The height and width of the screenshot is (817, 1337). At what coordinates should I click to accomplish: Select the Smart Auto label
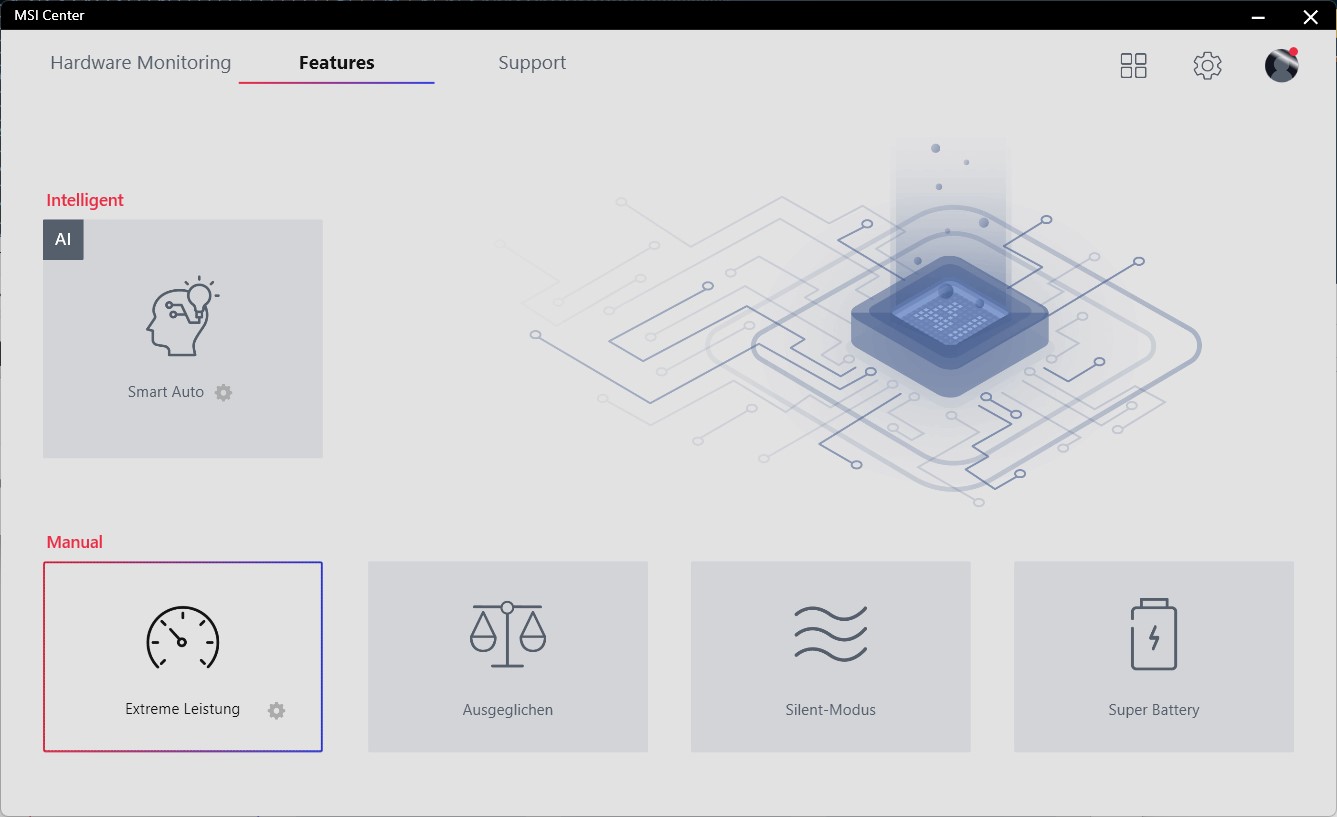coord(166,392)
